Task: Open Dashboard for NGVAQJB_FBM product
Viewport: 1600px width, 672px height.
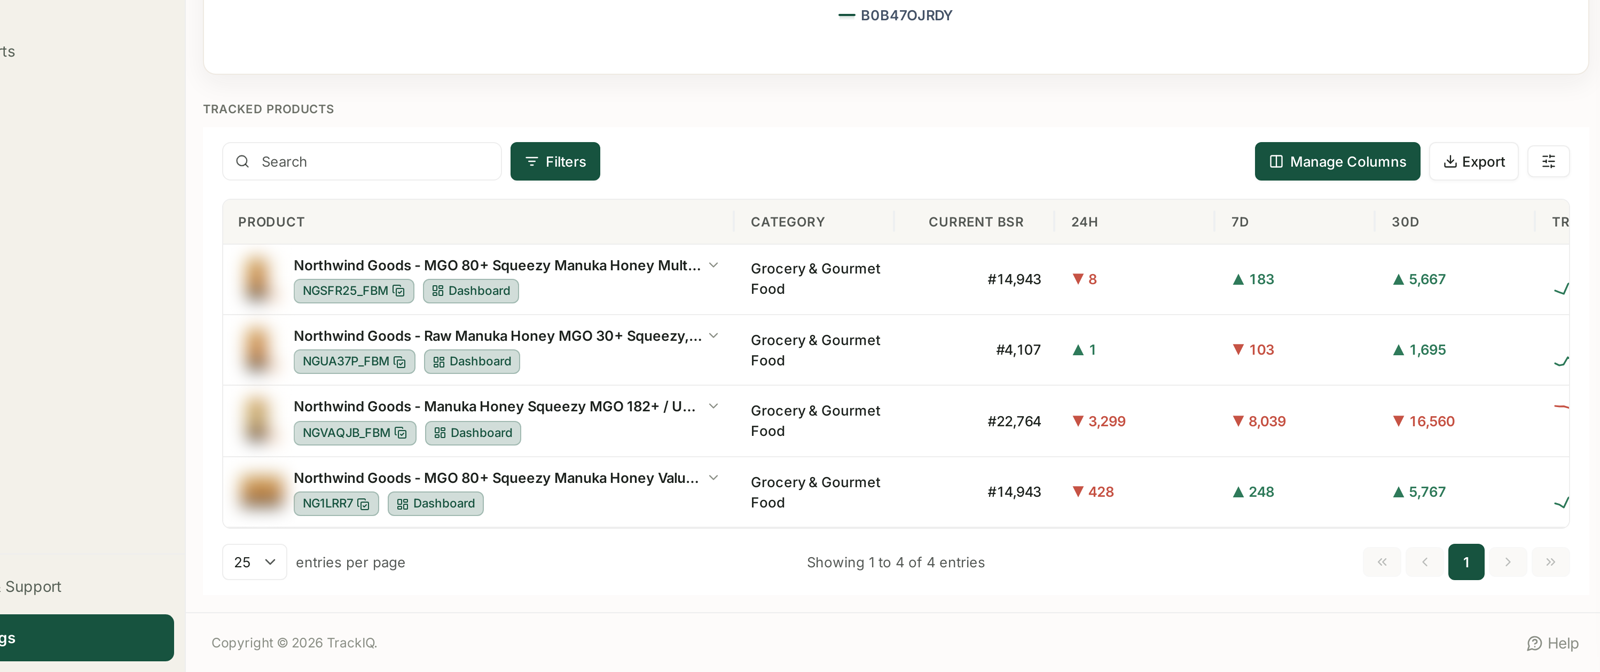Action: 473,433
